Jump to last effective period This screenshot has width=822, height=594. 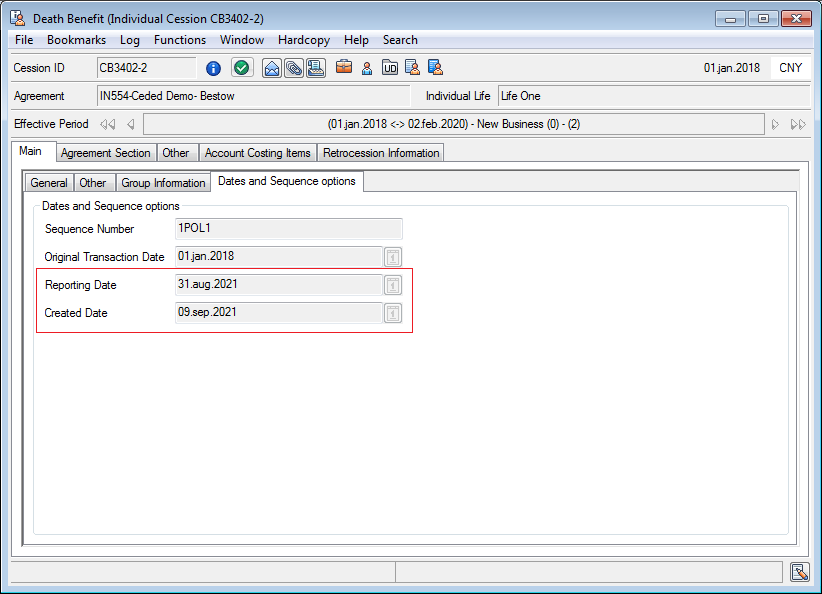tap(798, 124)
